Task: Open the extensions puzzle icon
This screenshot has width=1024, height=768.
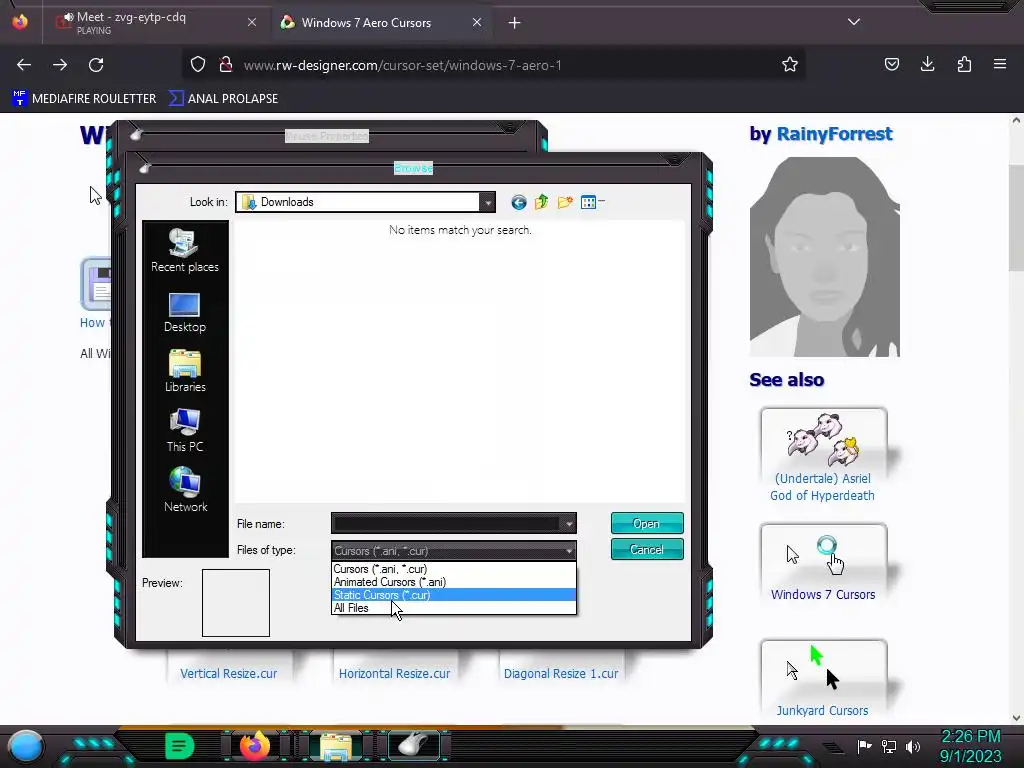Action: [x=964, y=64]
